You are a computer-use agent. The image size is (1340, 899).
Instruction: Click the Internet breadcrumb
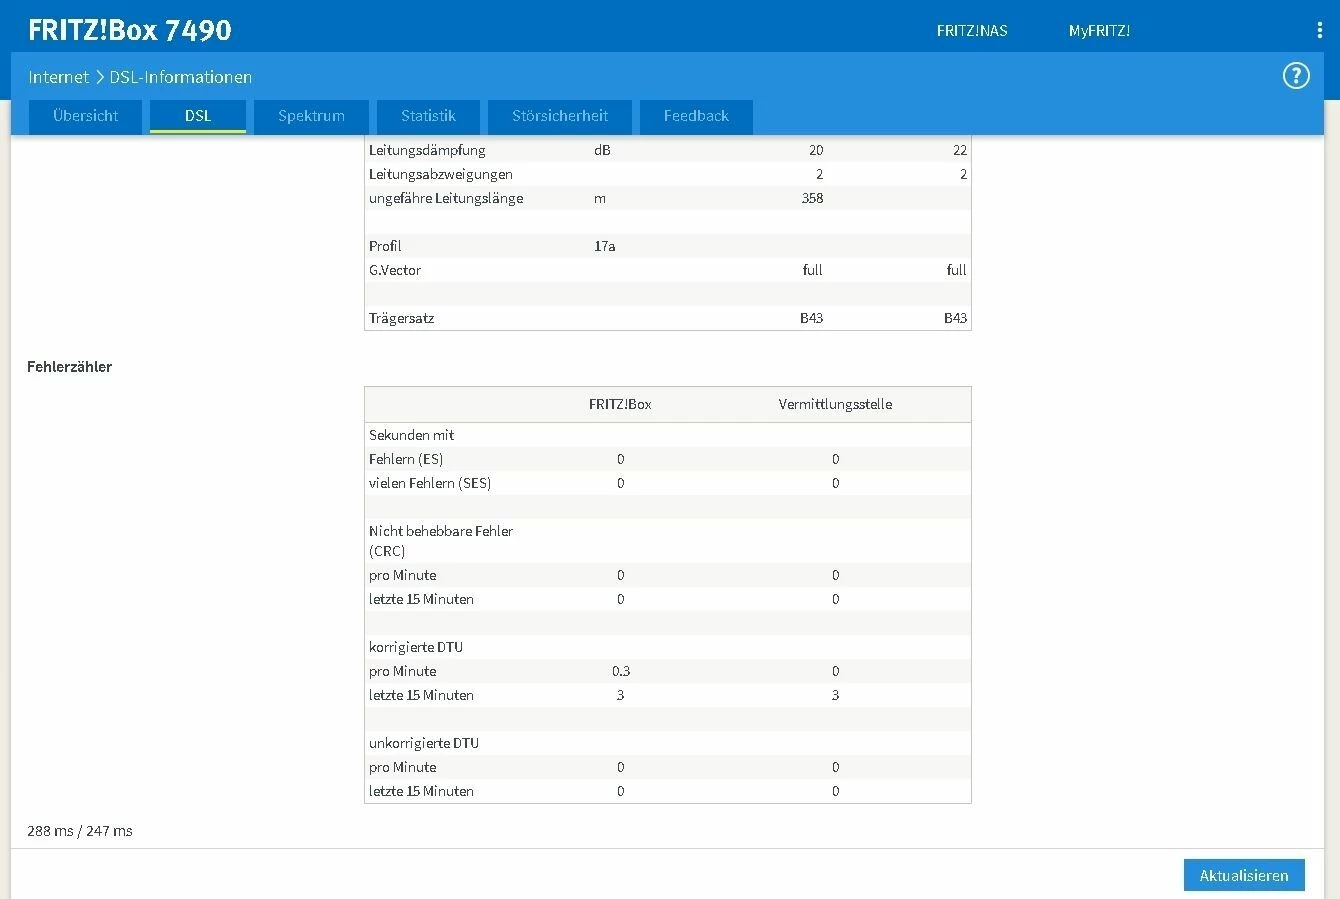58,77
